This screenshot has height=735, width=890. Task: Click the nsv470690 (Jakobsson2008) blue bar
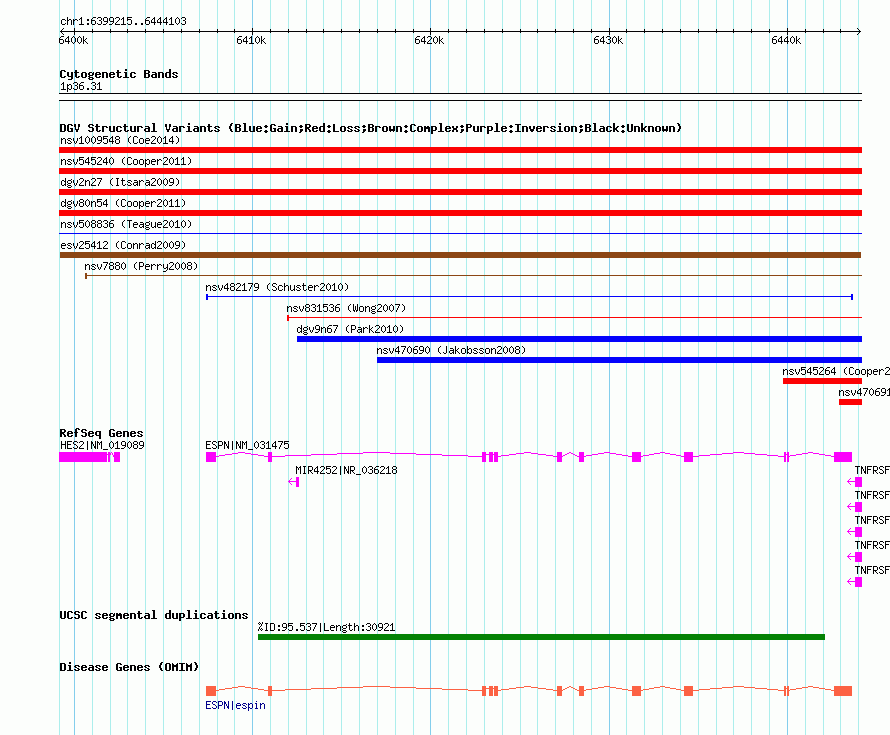(x=619, y=360)
